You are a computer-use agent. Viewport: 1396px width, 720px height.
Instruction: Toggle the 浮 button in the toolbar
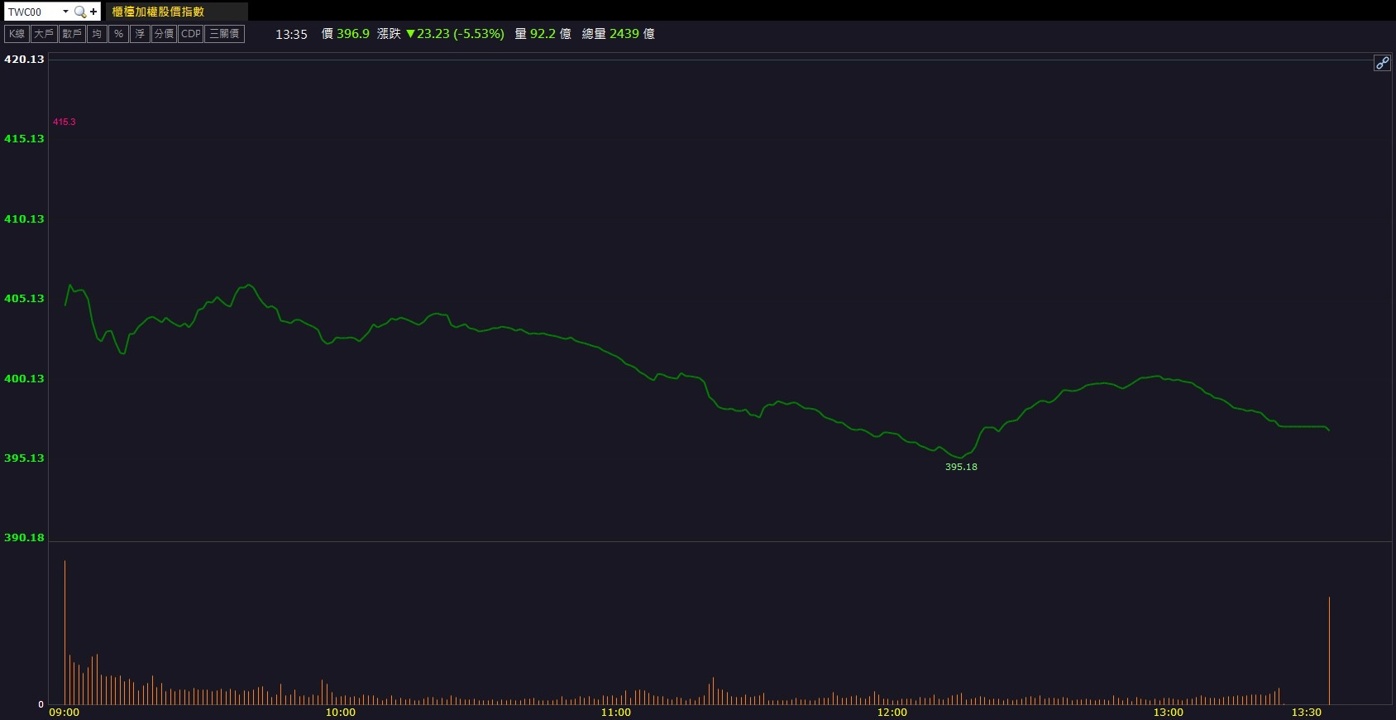(140, 34)
